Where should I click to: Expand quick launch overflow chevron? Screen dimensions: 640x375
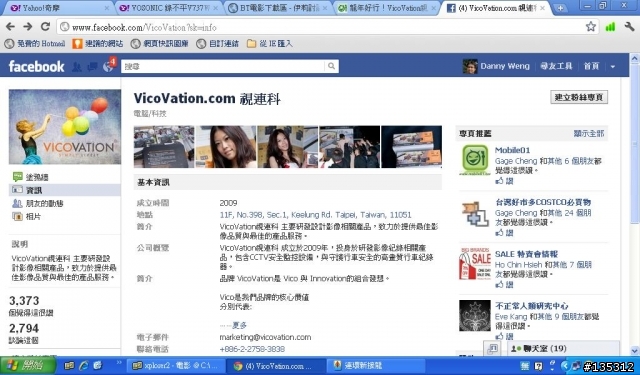coord(119,362)
